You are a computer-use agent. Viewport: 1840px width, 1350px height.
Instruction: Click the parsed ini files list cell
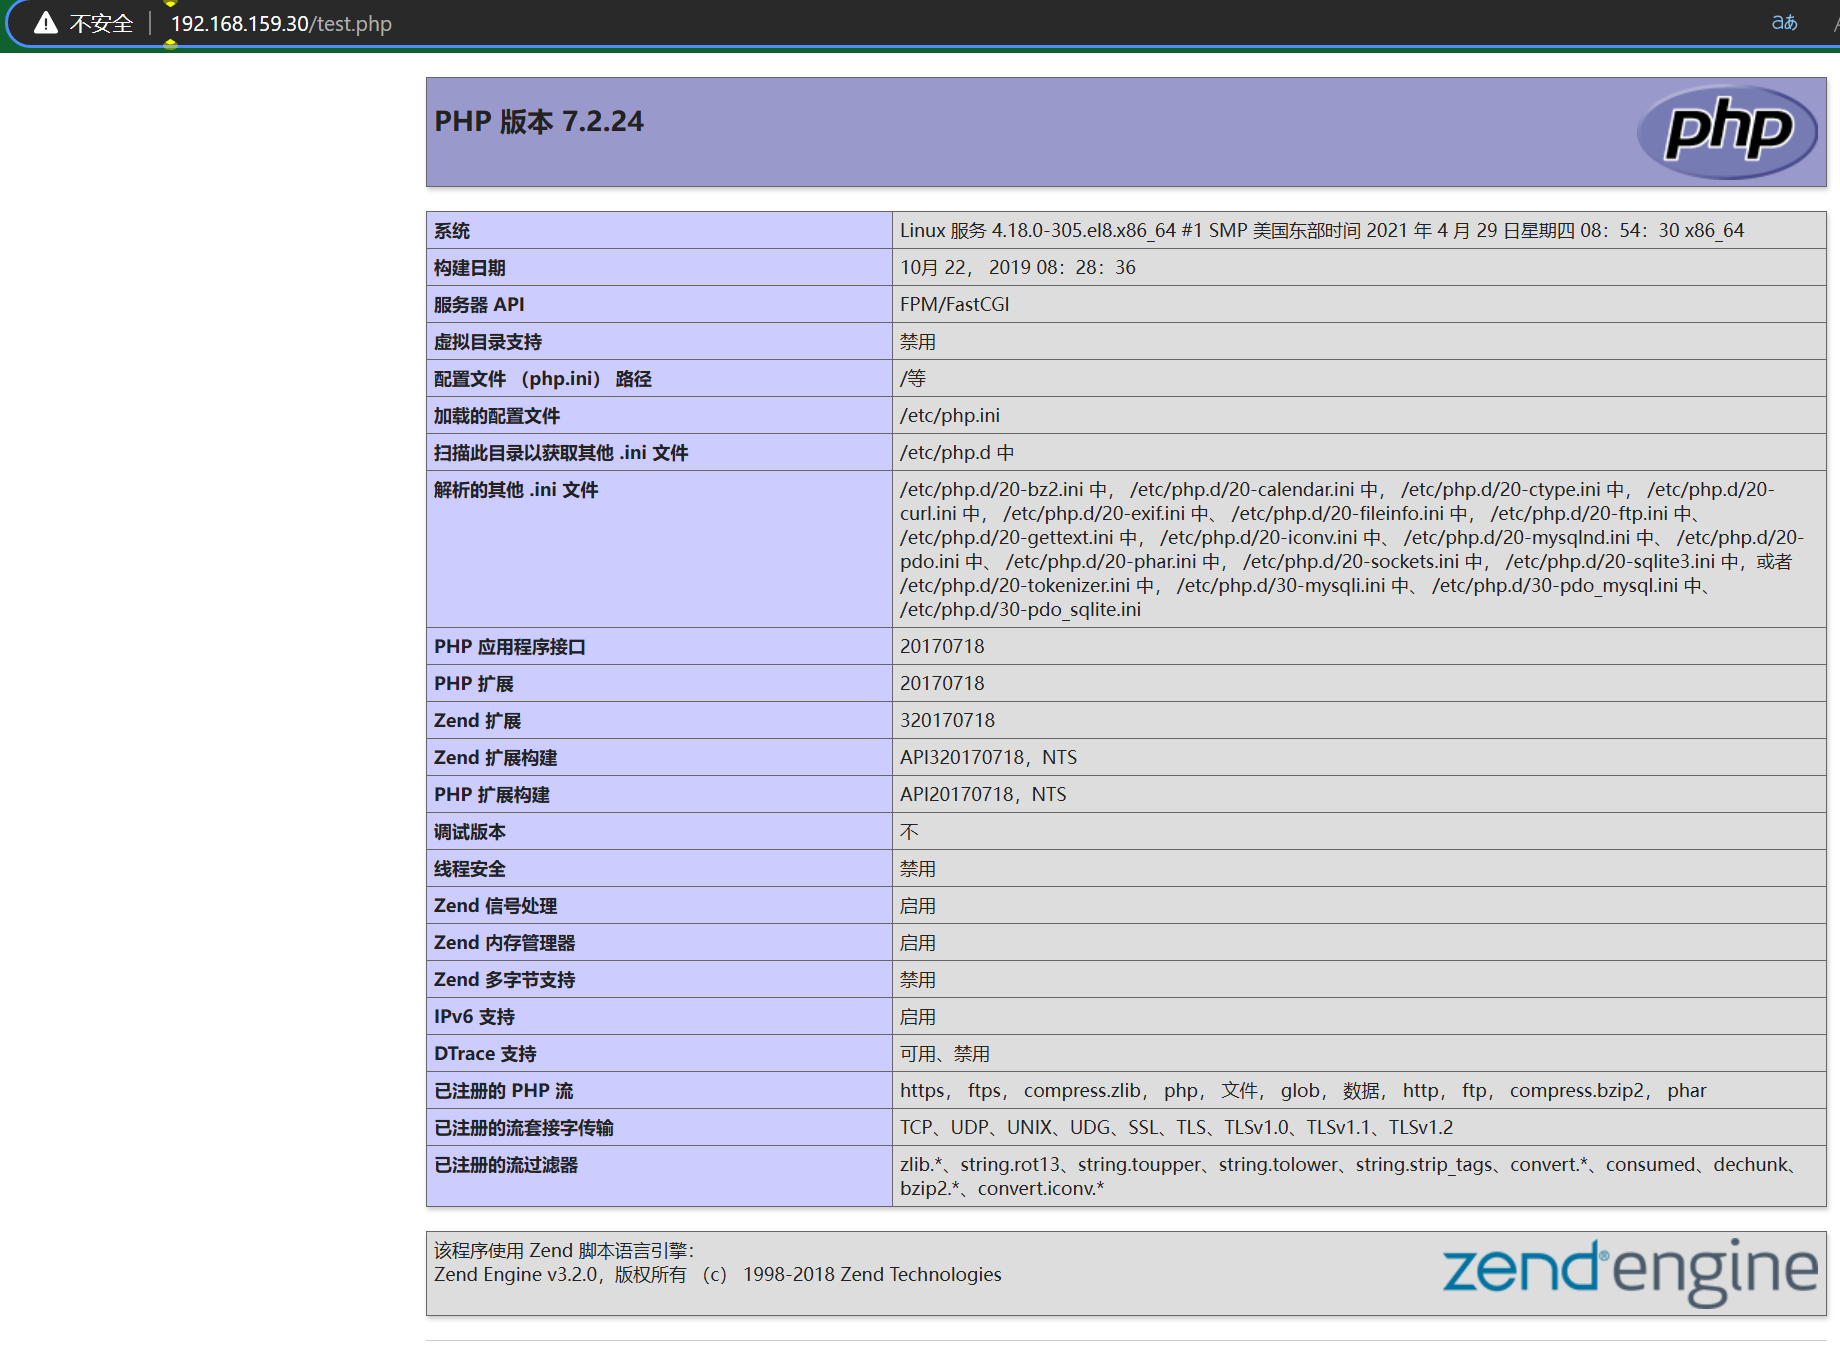coord(1359,549)
